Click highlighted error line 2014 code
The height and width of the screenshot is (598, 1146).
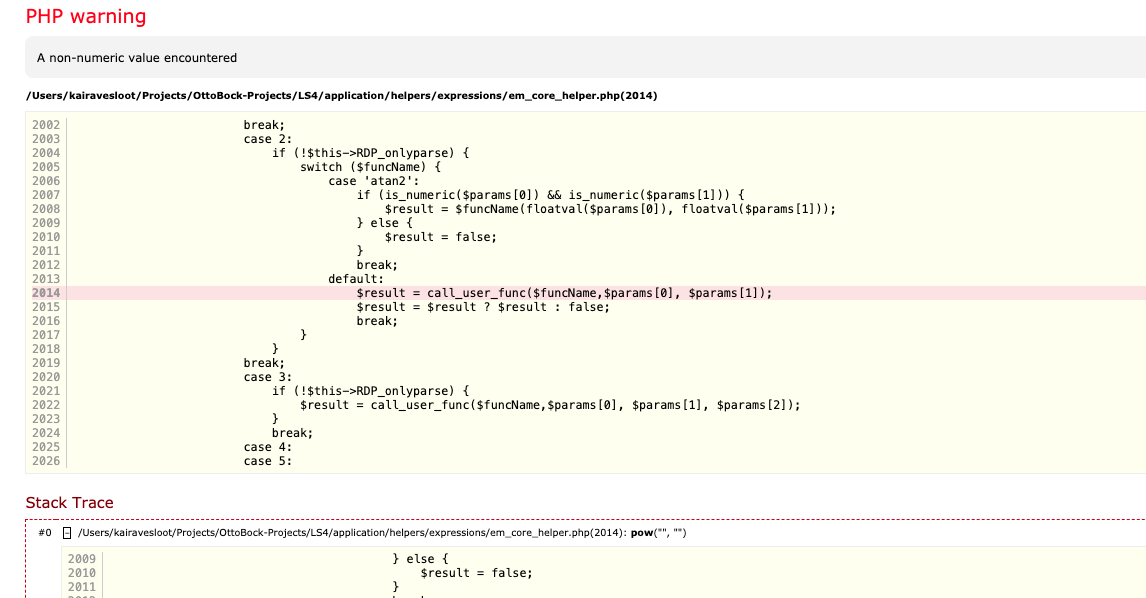564,293
